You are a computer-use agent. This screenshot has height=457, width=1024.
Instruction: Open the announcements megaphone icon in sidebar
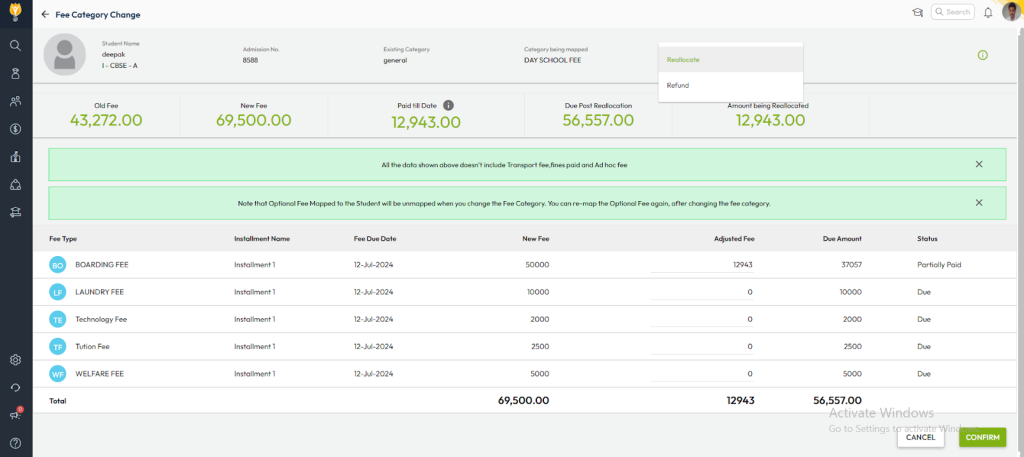[x=16, y=415]
